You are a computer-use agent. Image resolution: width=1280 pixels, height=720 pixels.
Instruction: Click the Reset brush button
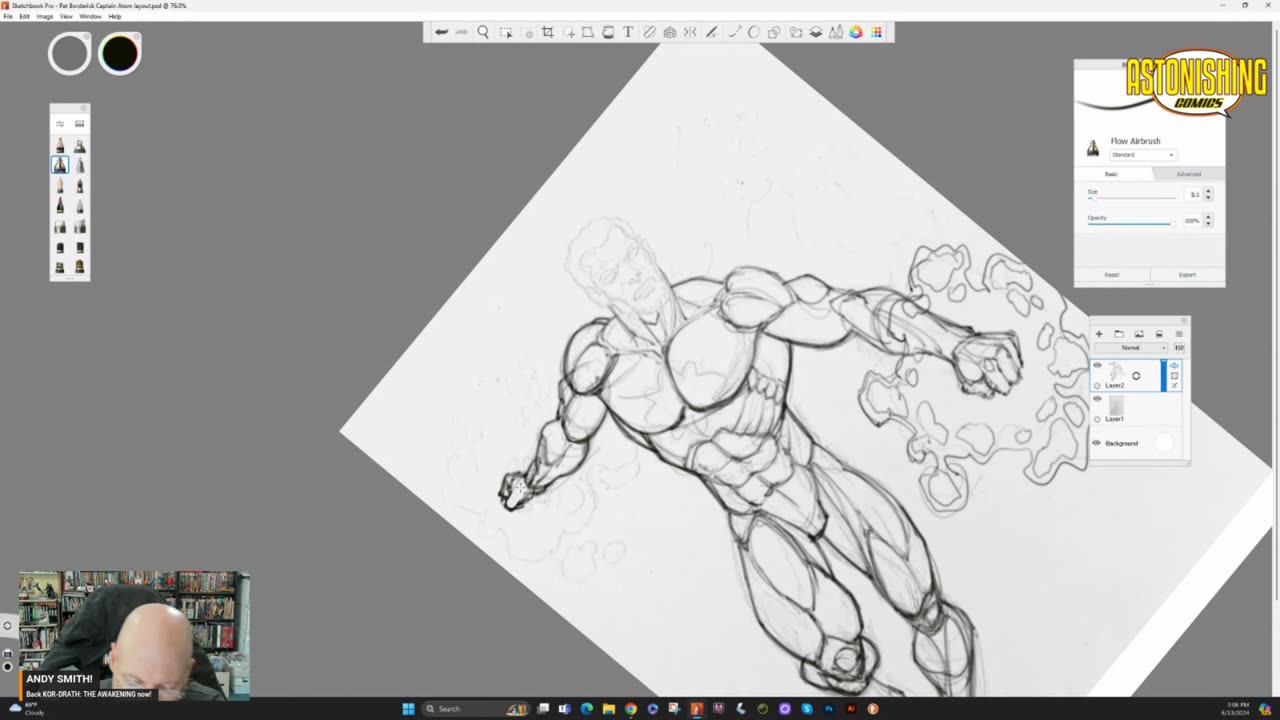1112,275
